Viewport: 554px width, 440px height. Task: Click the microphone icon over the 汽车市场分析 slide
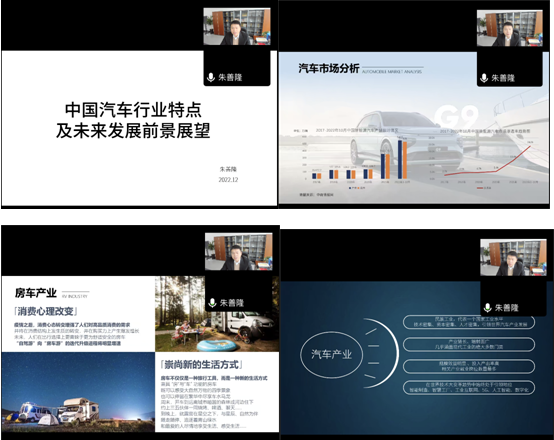484,78
